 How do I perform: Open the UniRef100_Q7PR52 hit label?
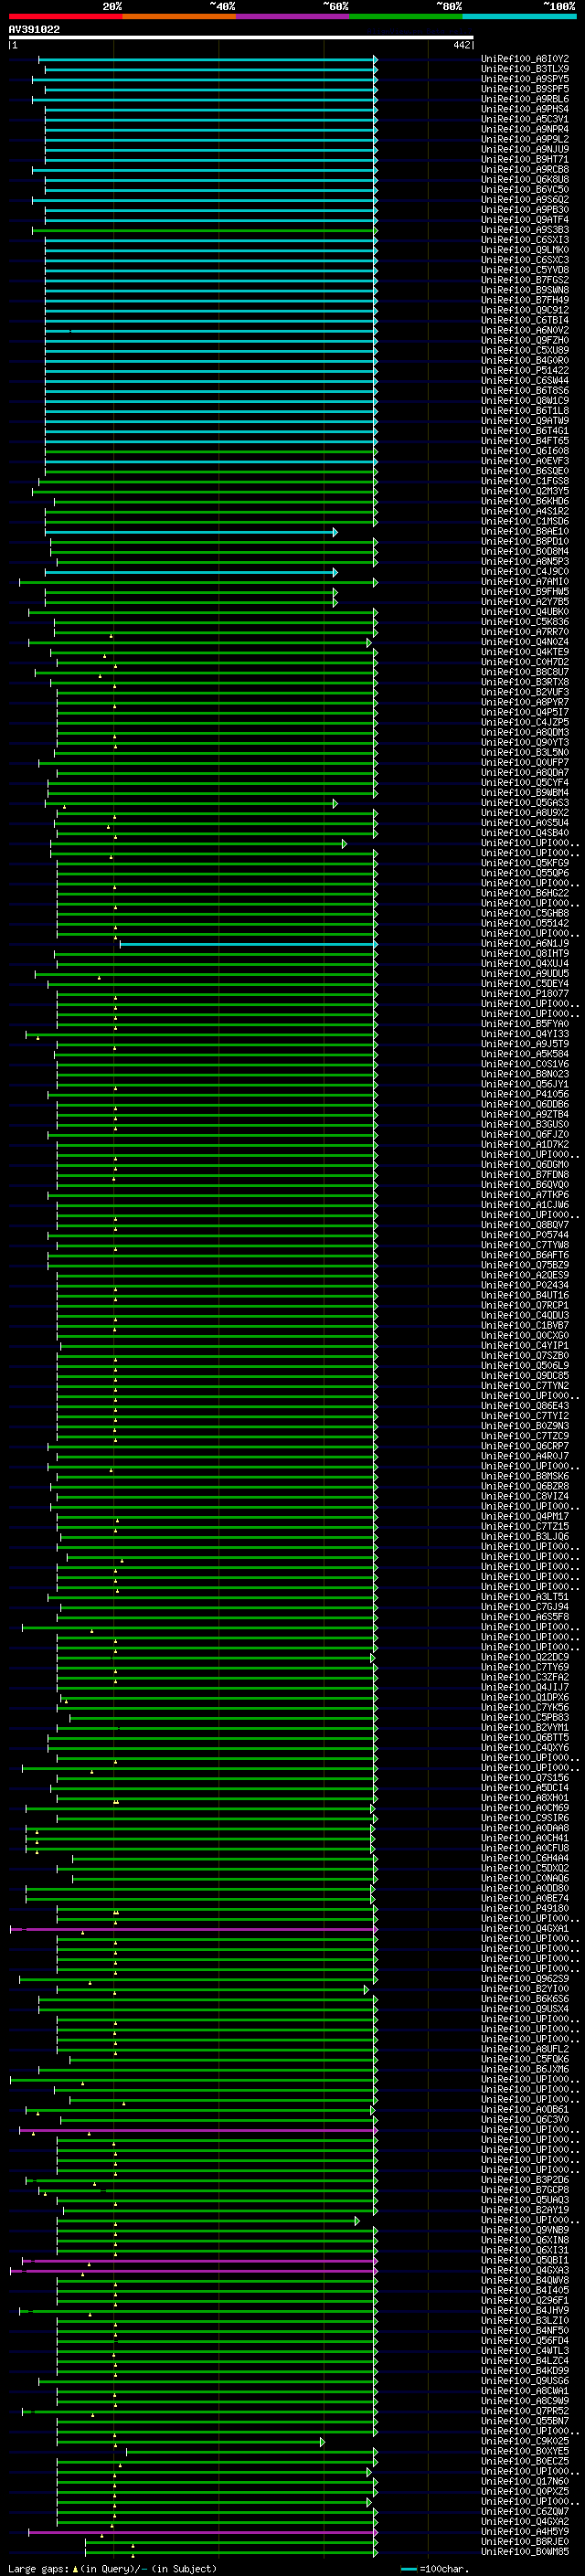coord(525,2411)
